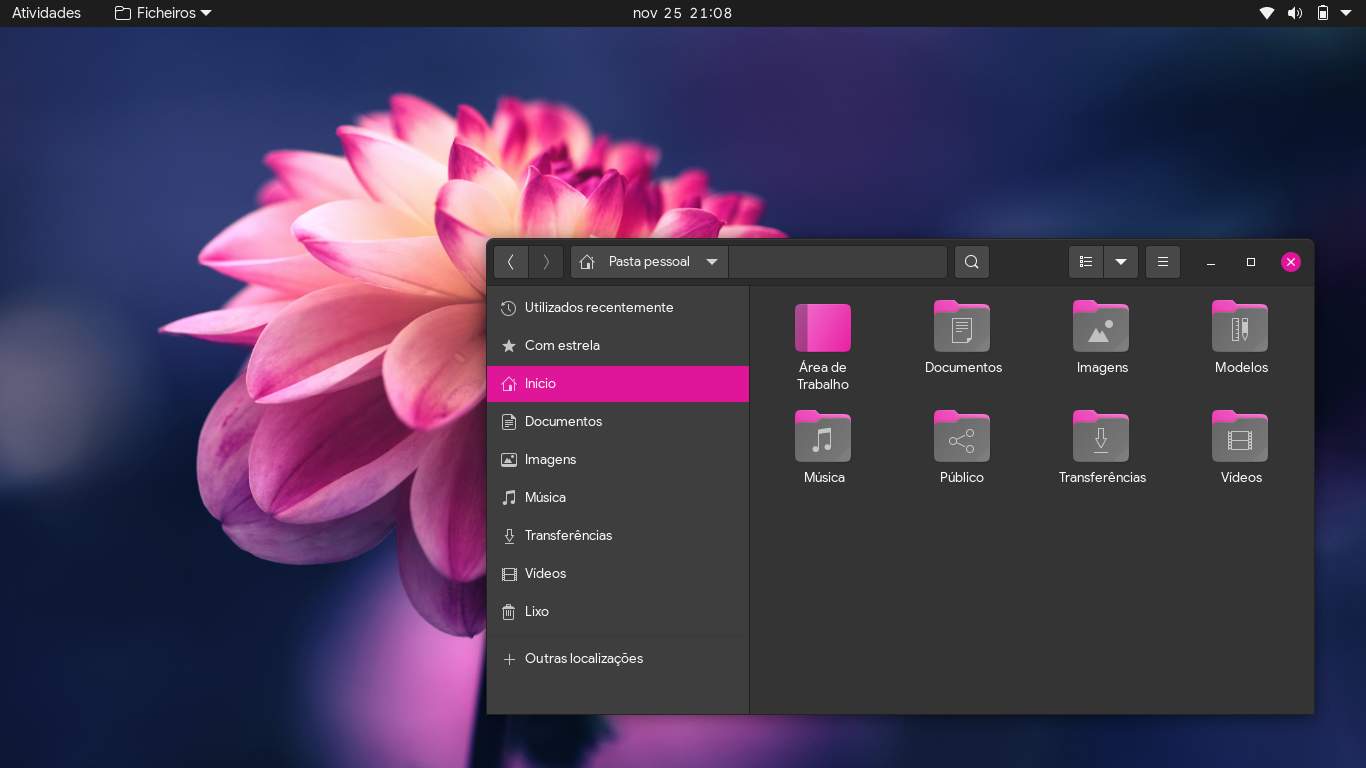This screenshot has height=768, width=1366.
Task: Expand the Pasta pessoal path dropdown
Action: [711, 262]
